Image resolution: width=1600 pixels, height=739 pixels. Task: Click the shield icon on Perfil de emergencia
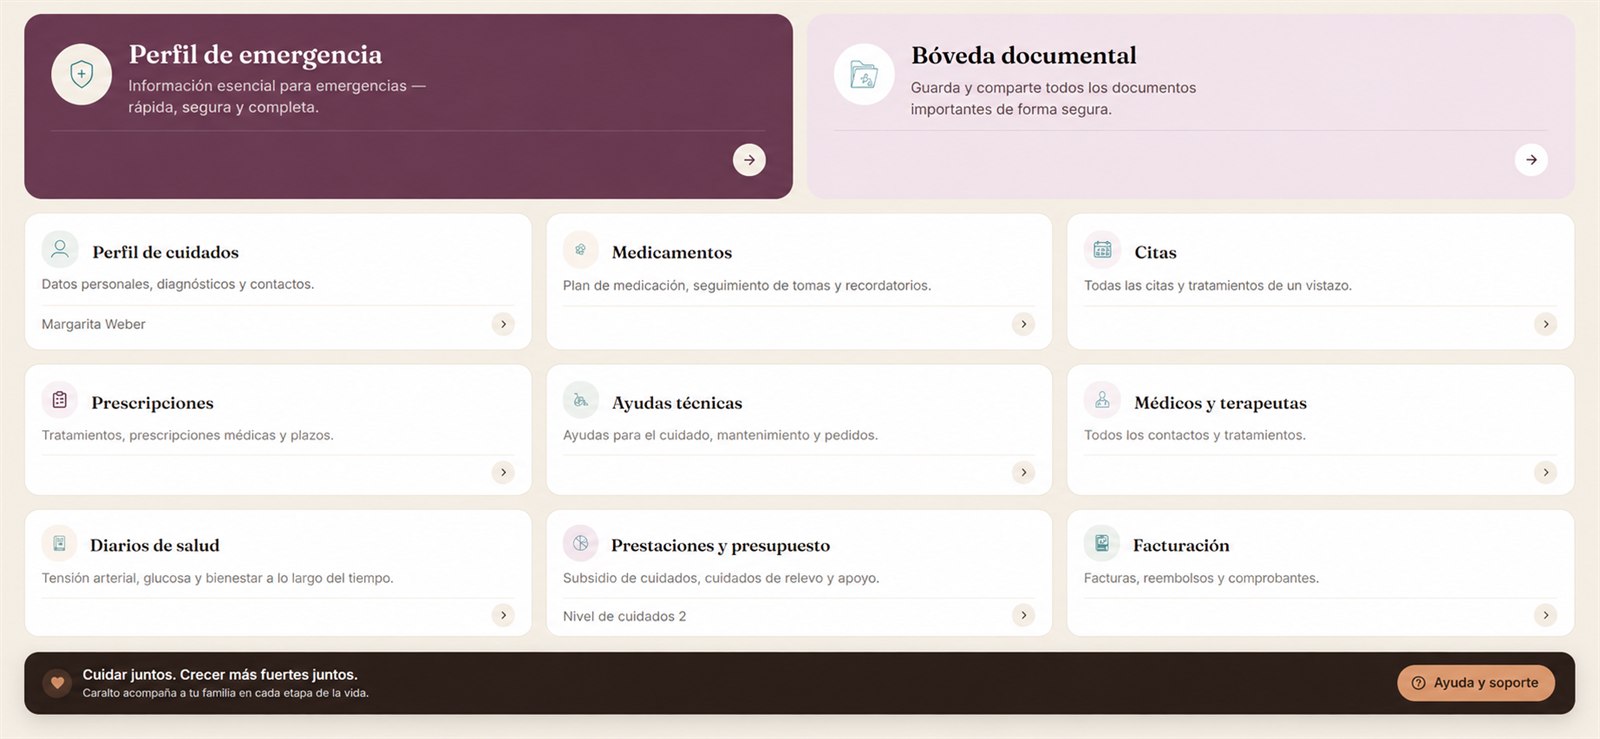82,74
